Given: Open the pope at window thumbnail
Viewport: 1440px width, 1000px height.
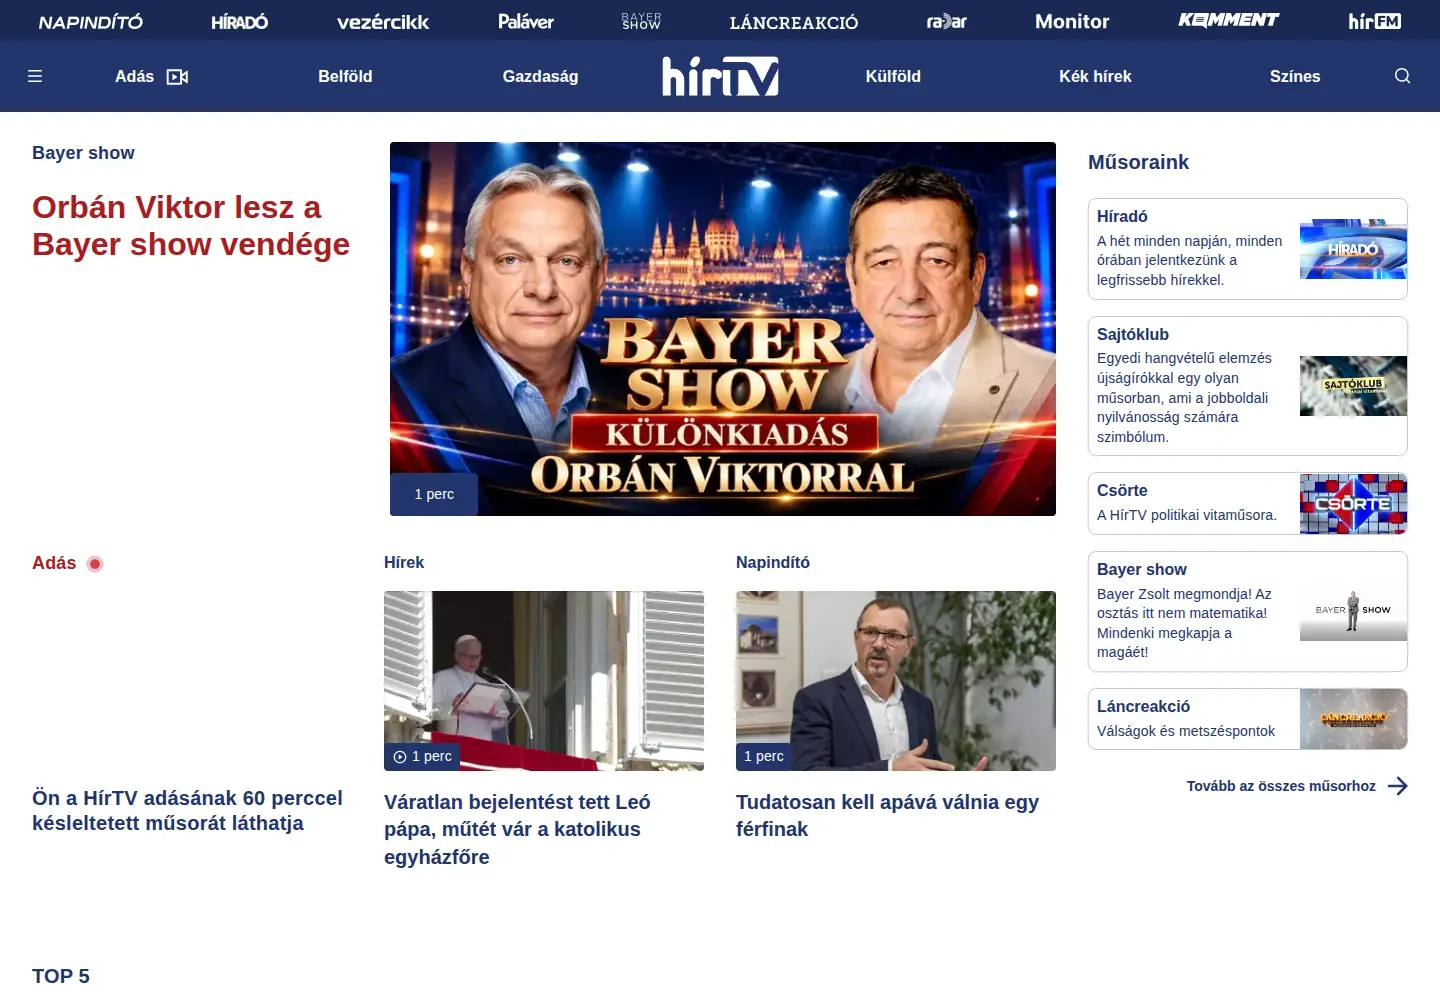Looking at the screenshot, I should click(x=544, y=681).
